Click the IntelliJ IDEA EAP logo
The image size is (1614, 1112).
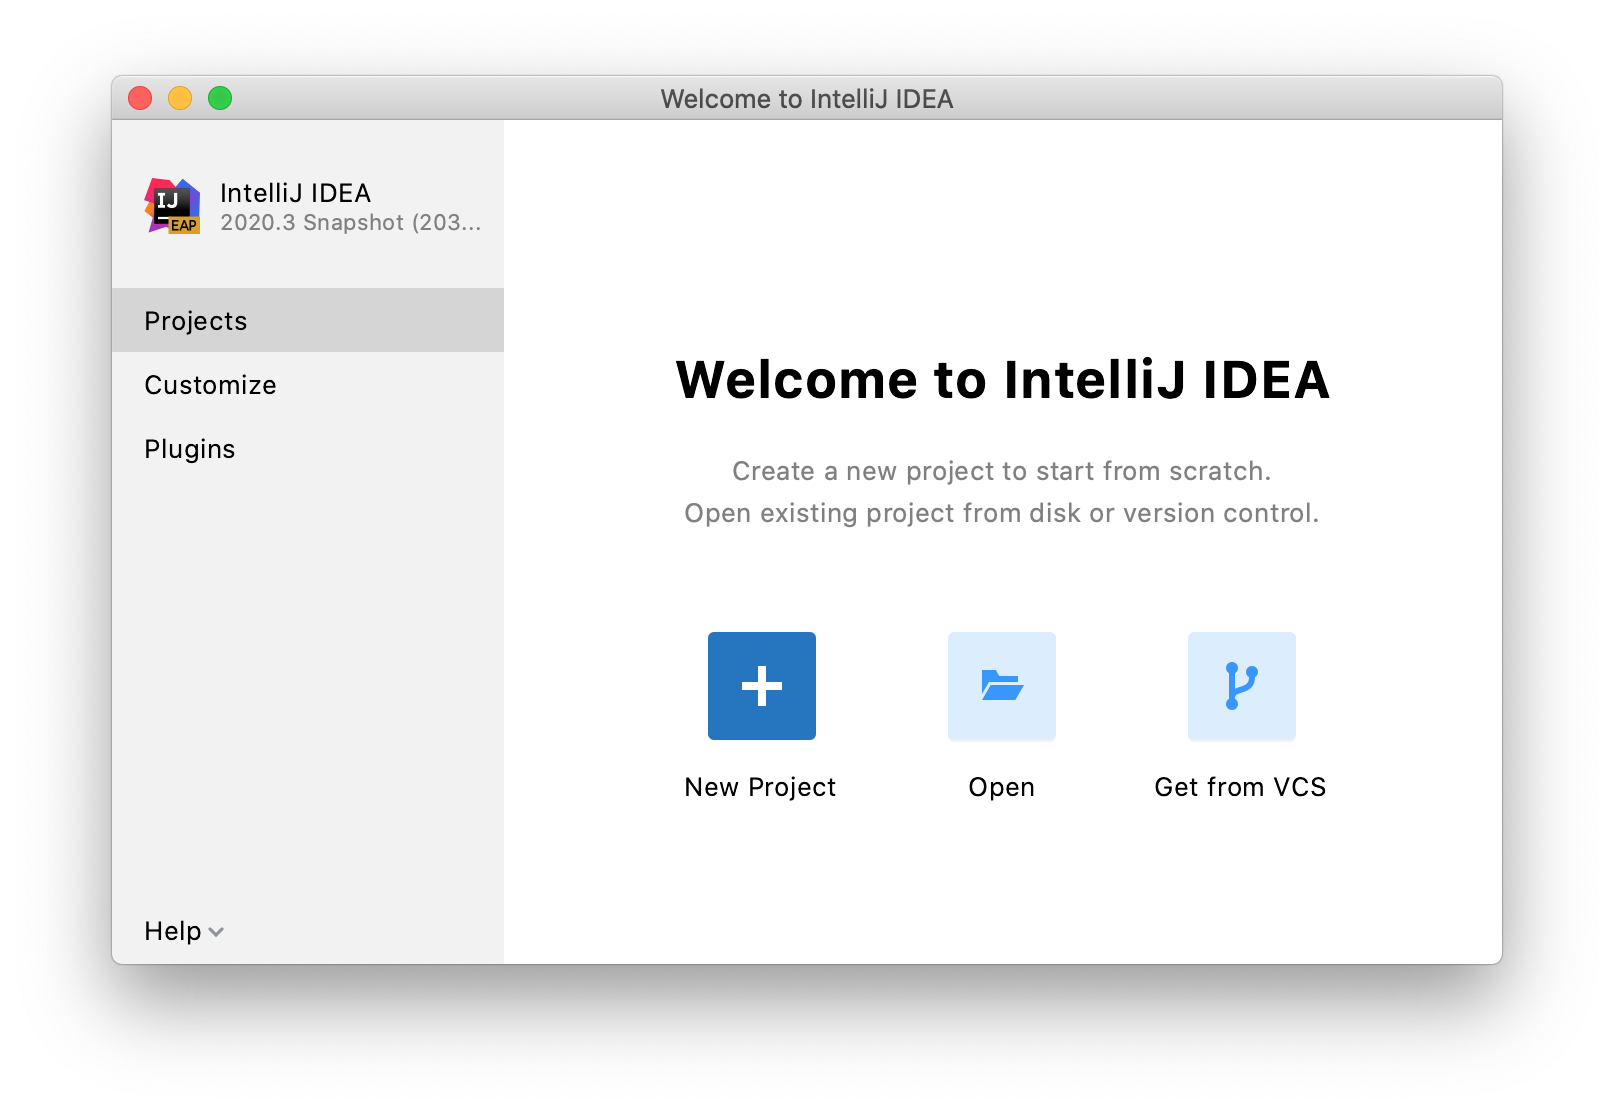[173, 206]
